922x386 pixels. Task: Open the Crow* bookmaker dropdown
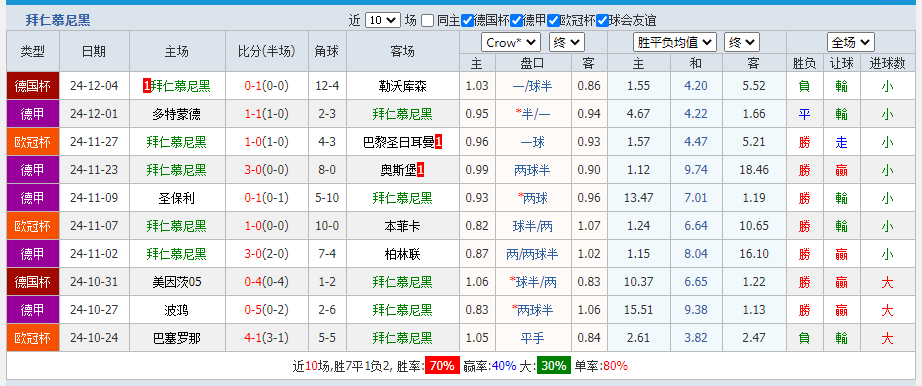(x=510, y=42)
